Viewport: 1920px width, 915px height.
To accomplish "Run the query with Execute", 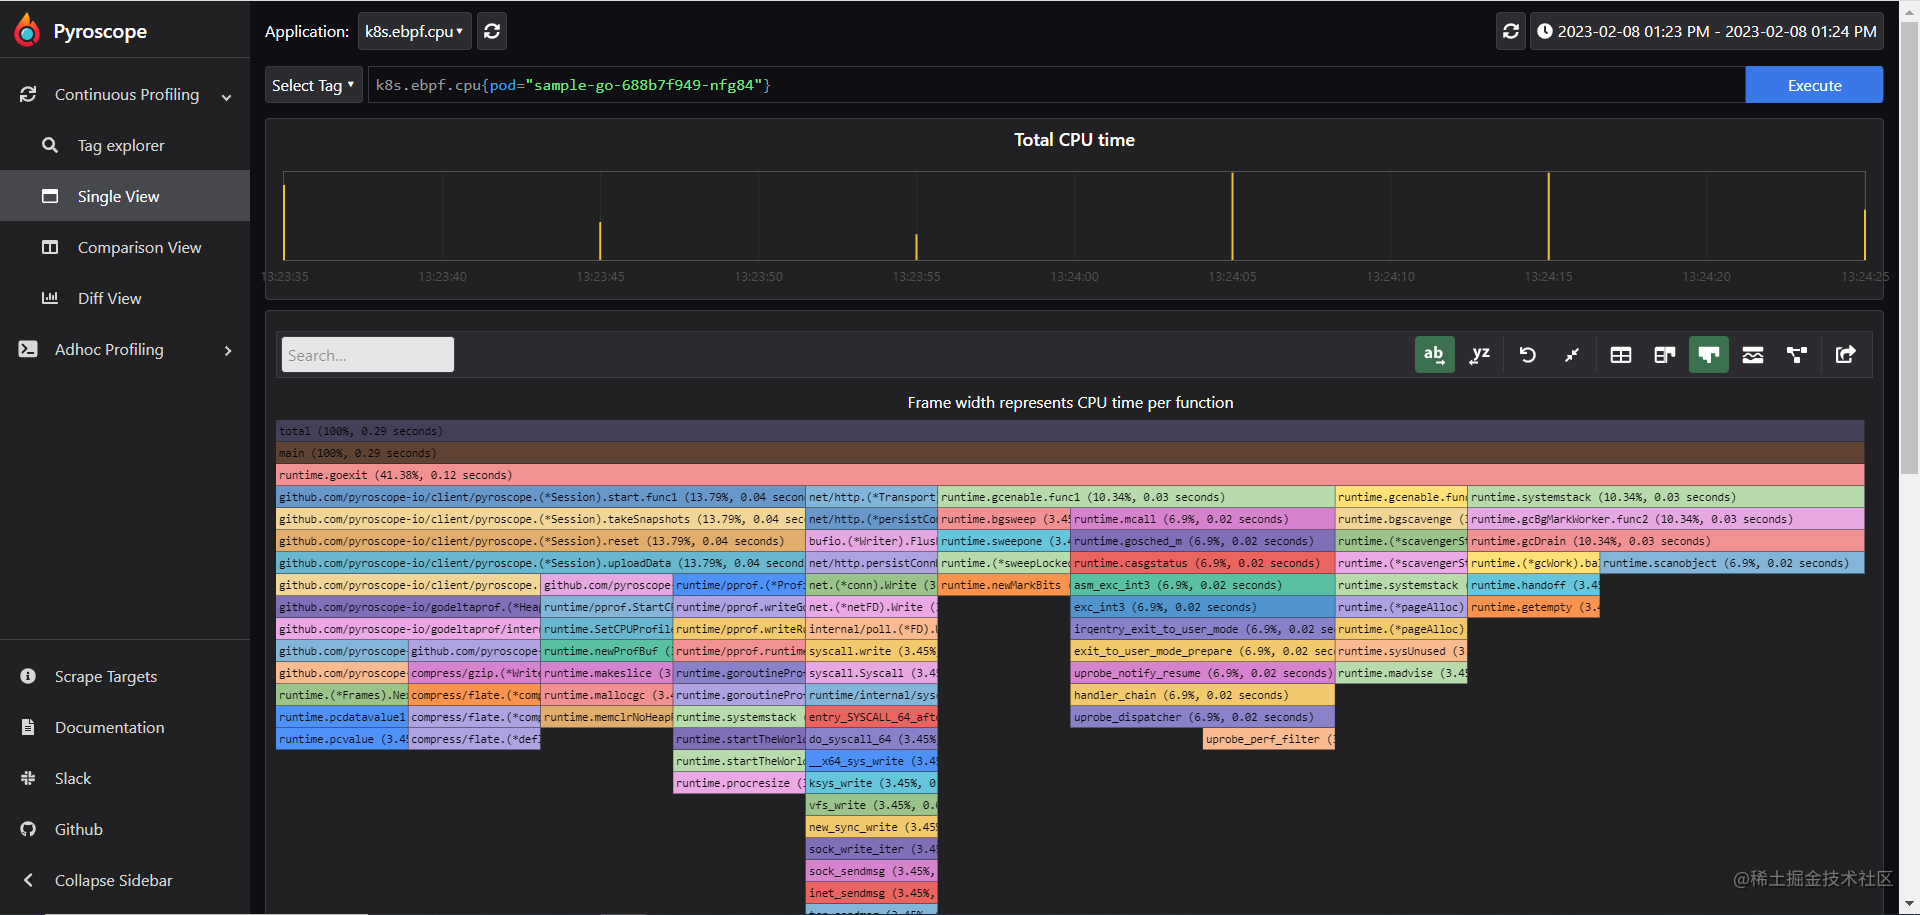I will (x=1814, y=85).
